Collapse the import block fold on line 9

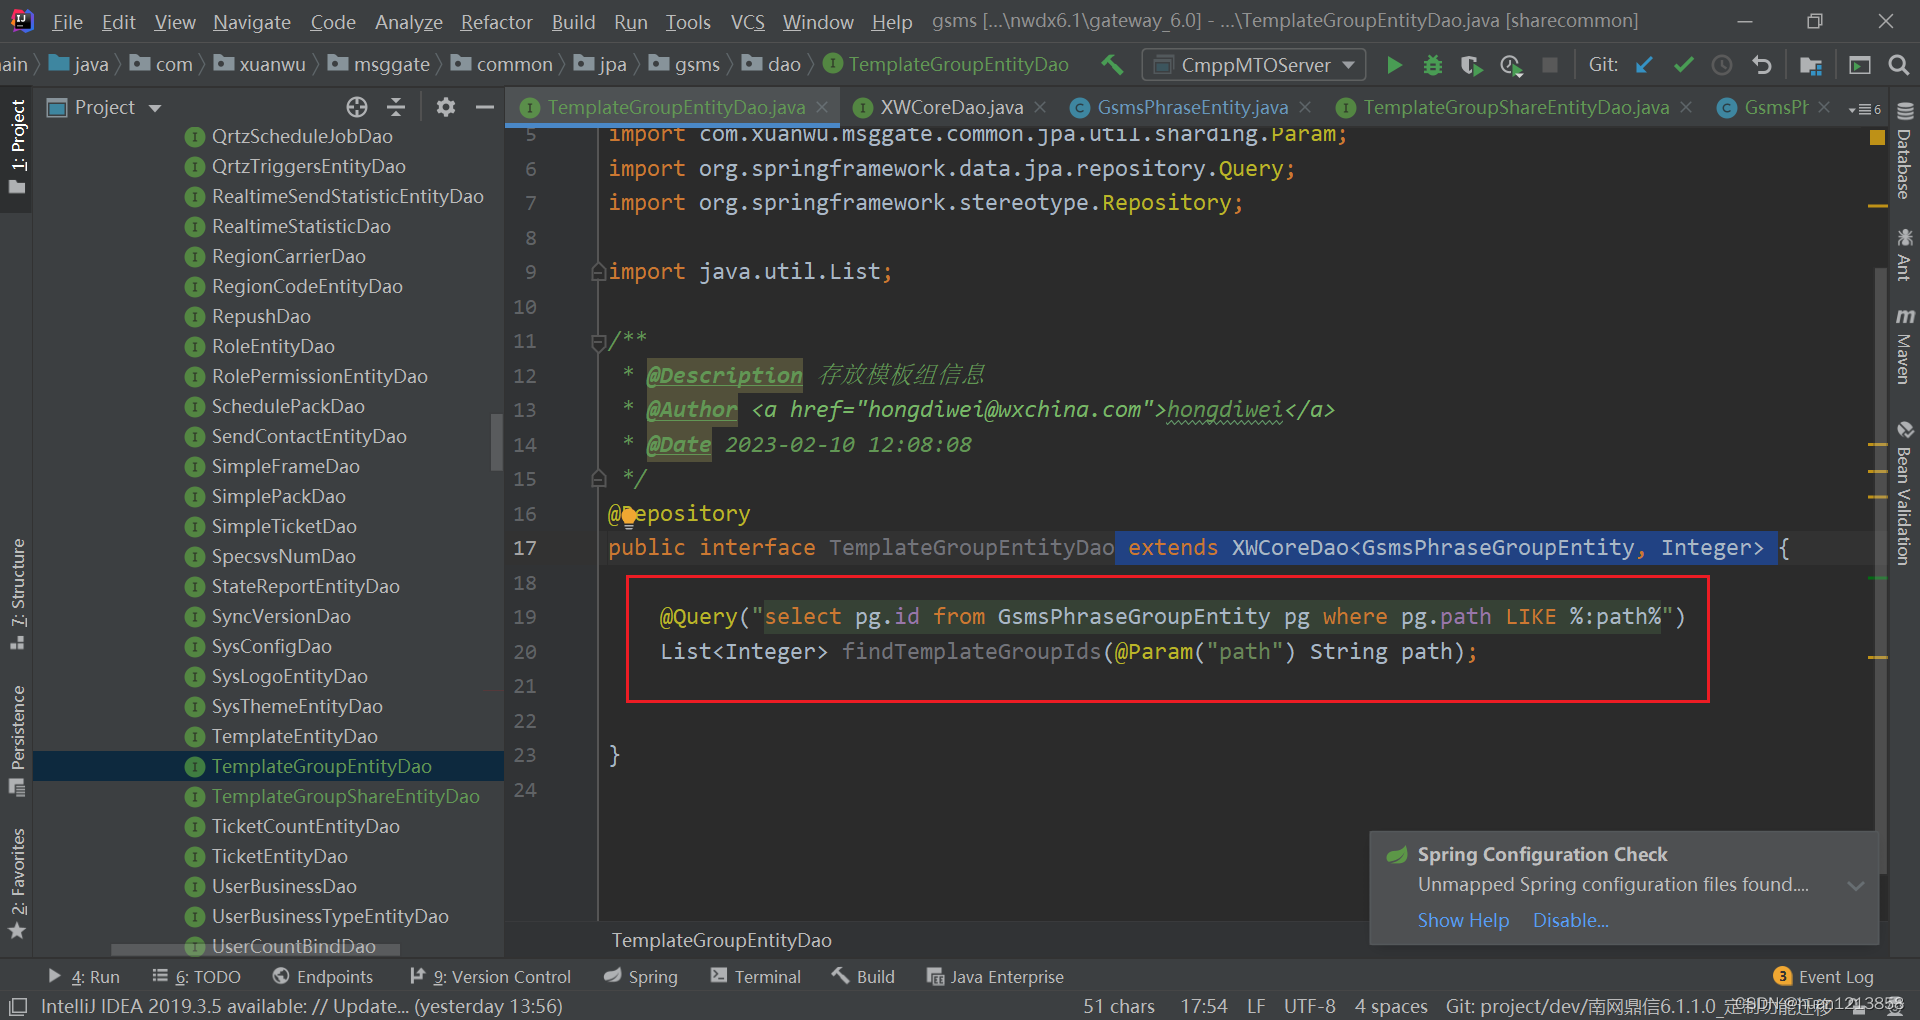pyautogui.click(x=598, y=272)
